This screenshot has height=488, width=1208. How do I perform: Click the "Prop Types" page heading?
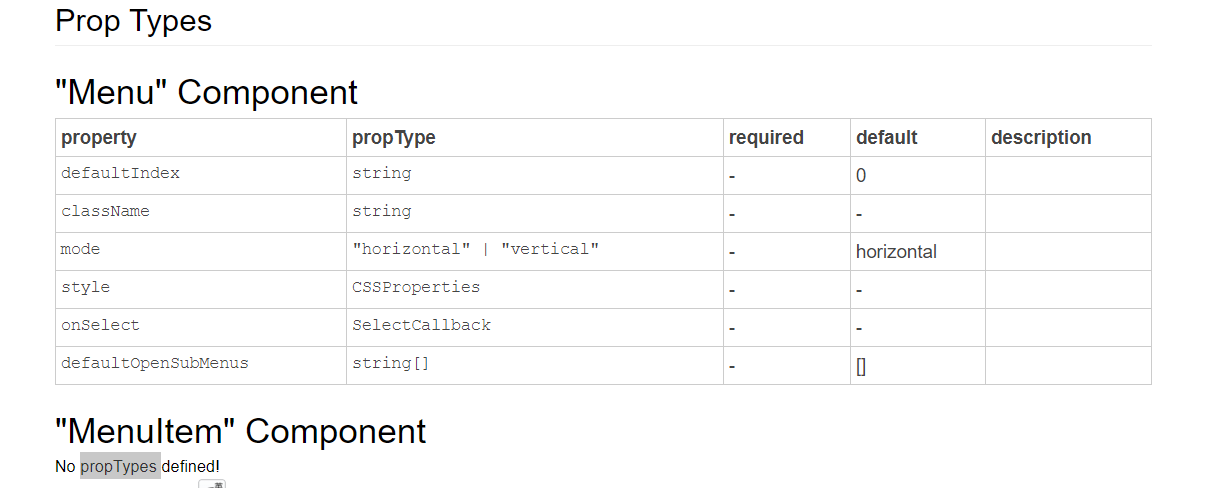[133, 21]
